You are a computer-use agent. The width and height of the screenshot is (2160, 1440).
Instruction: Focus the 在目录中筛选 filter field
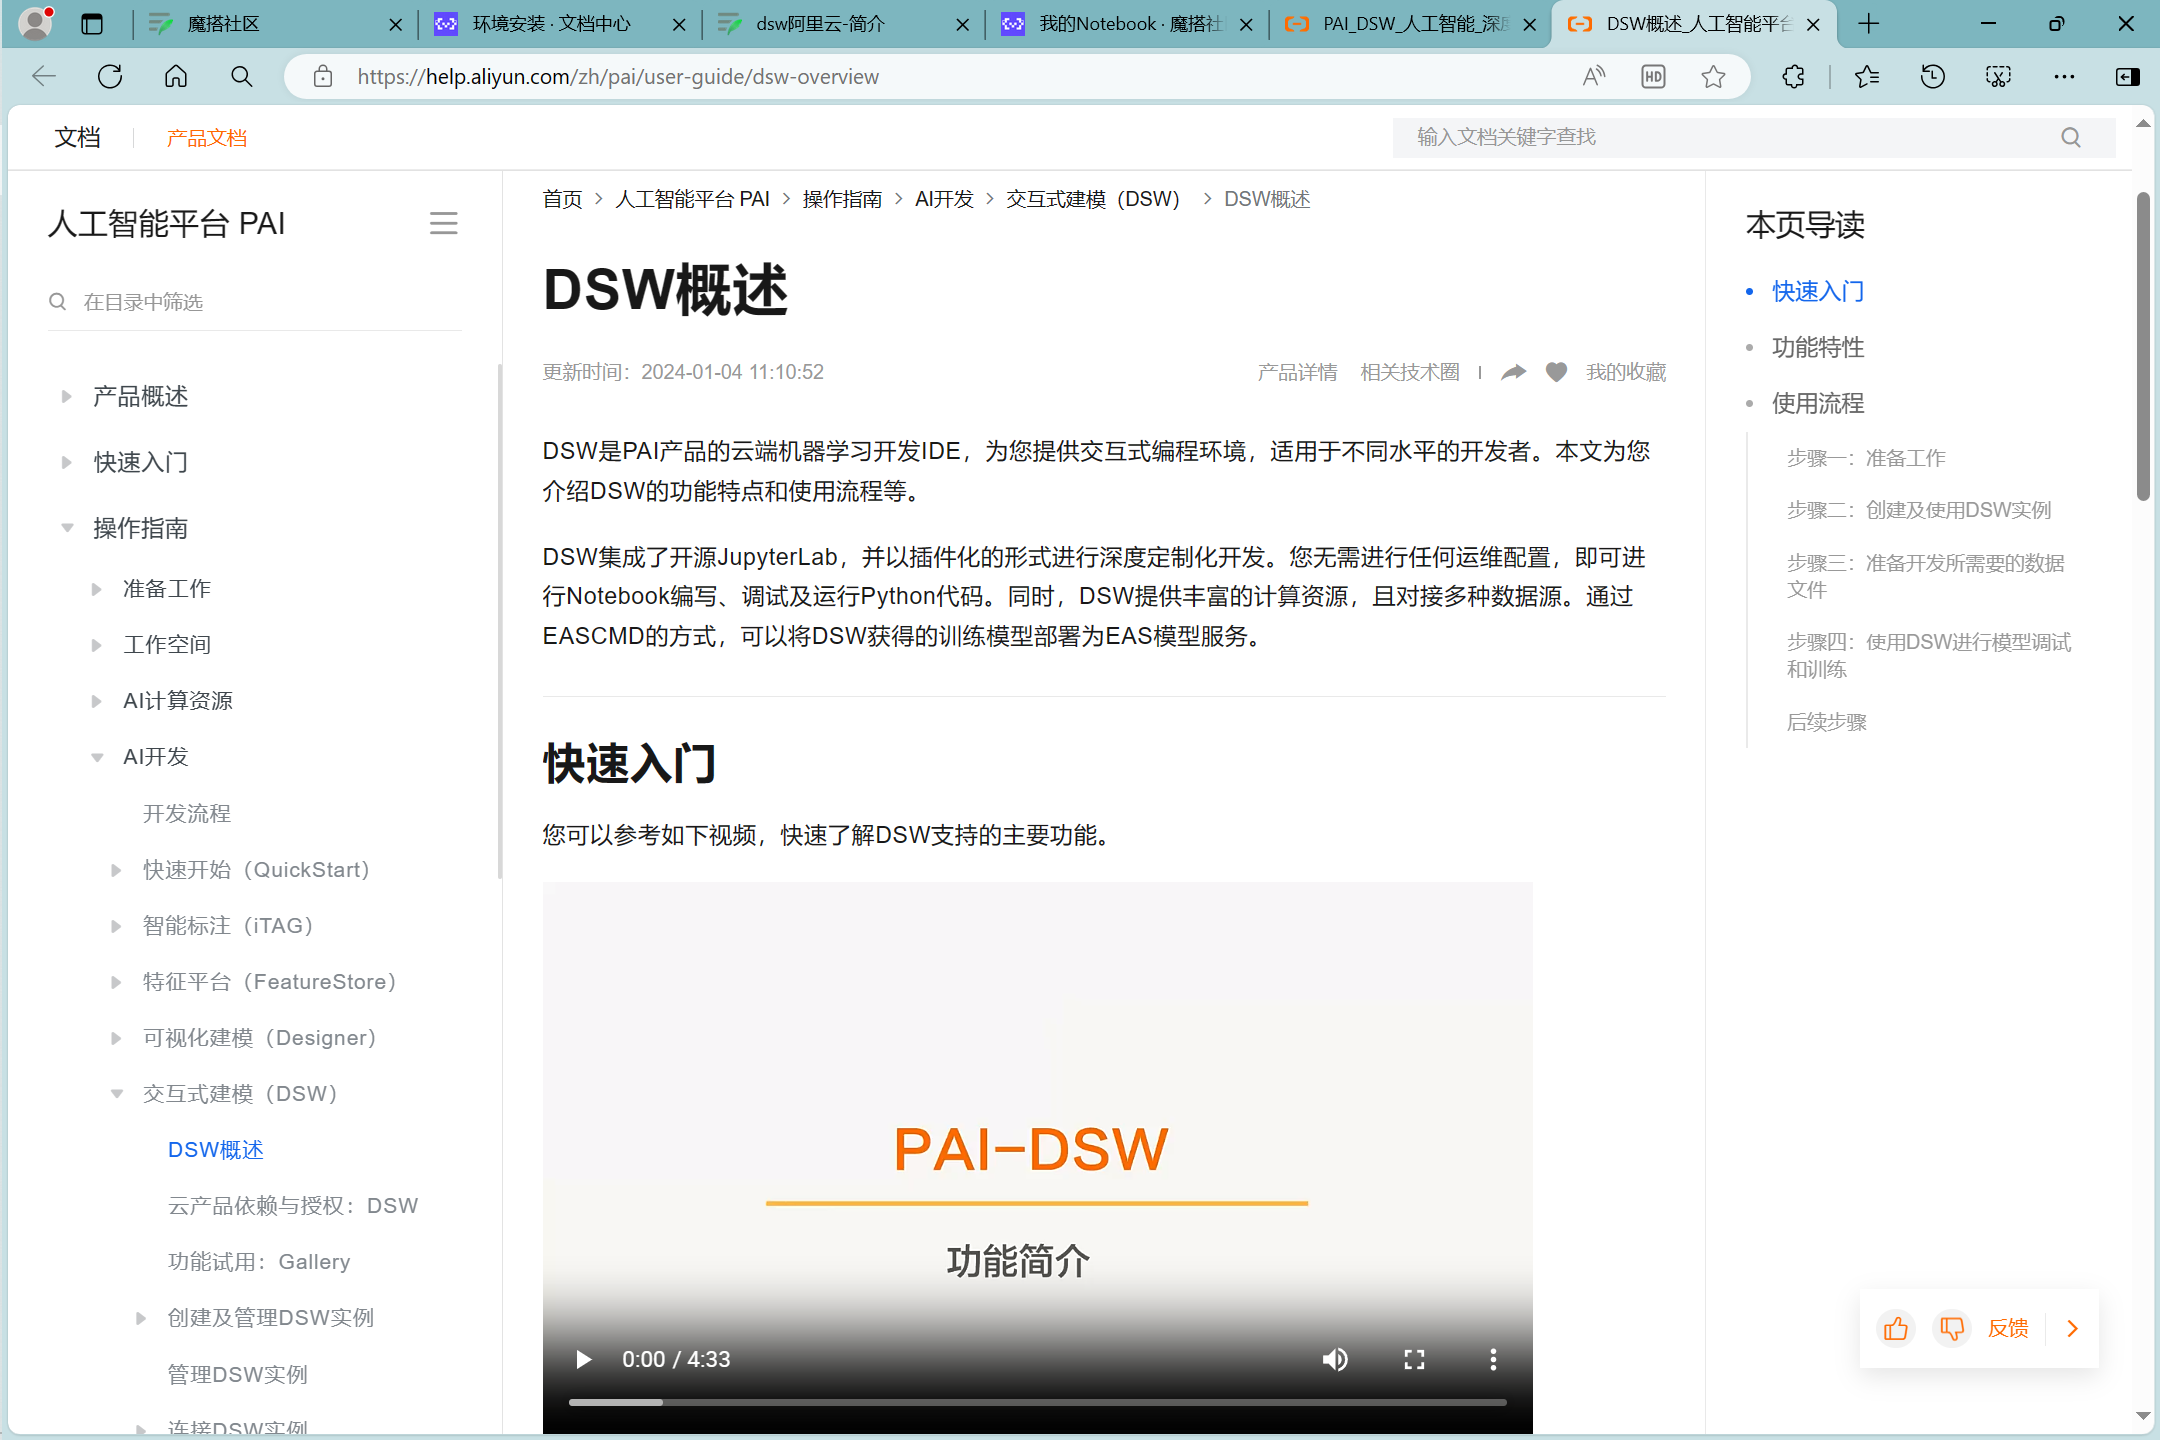255,302
